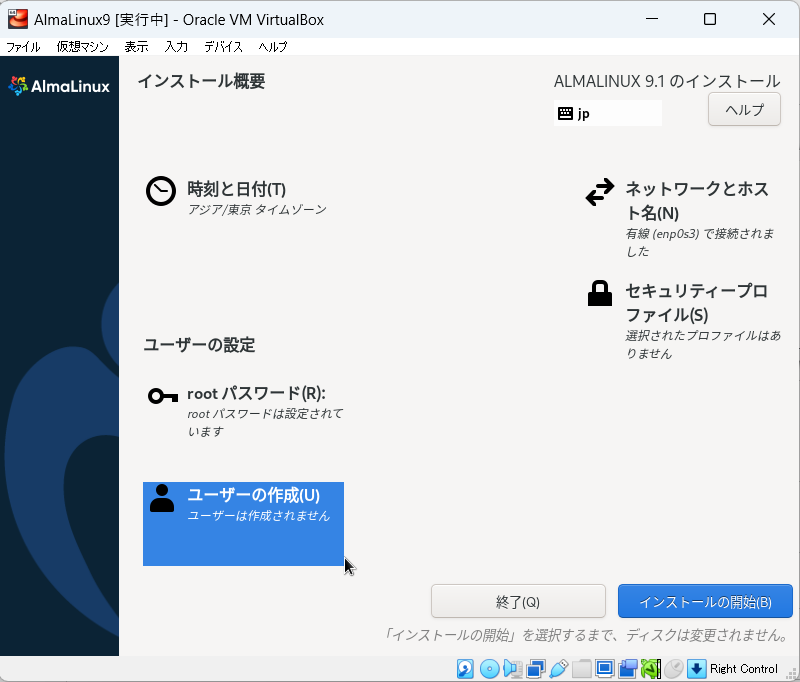Click the user silhouette icon
This screenshot has height=682, width=800.
pyautogui.click(x=162, y=498)
